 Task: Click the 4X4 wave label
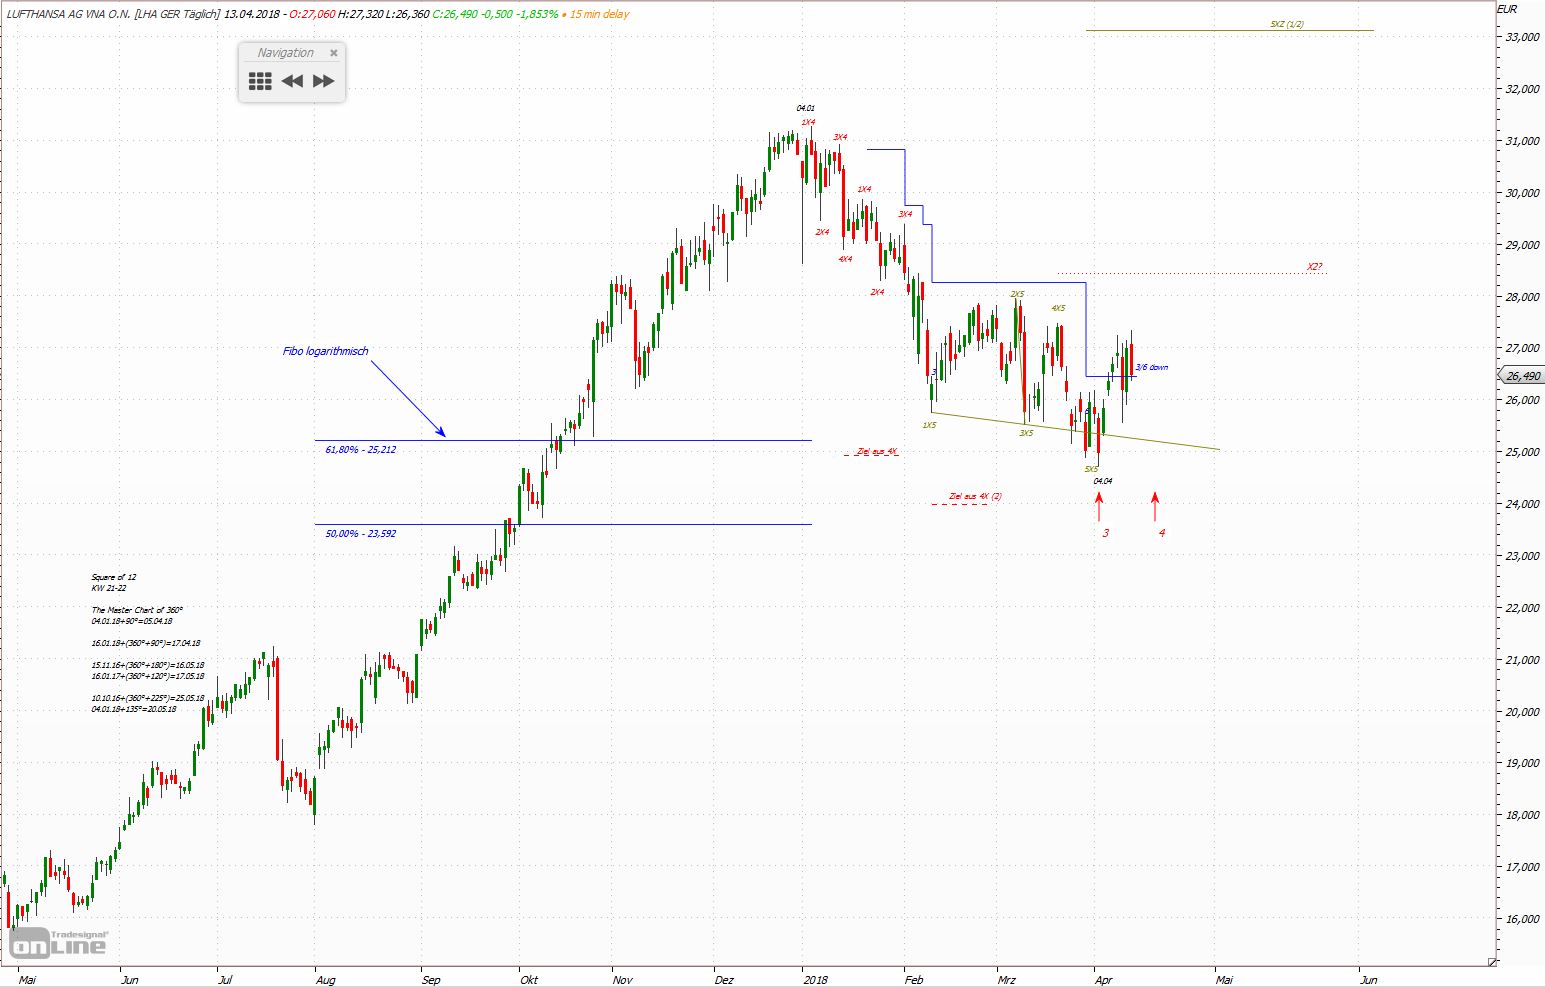click(845, 259)
